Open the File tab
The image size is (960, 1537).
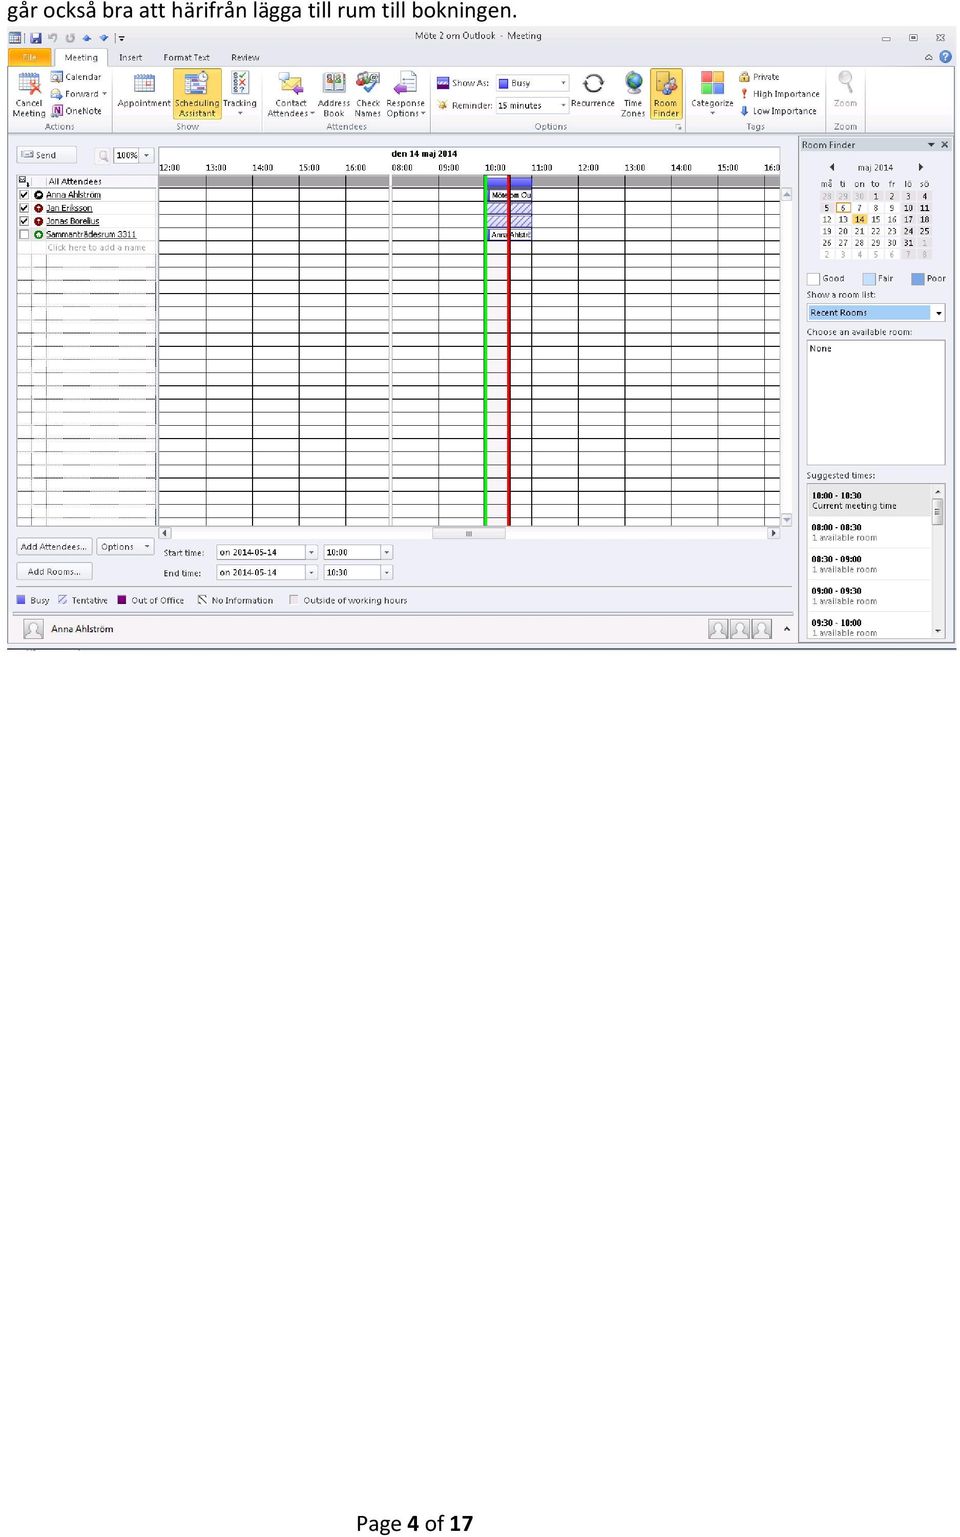pyautogui.click(x=29, y=57)
